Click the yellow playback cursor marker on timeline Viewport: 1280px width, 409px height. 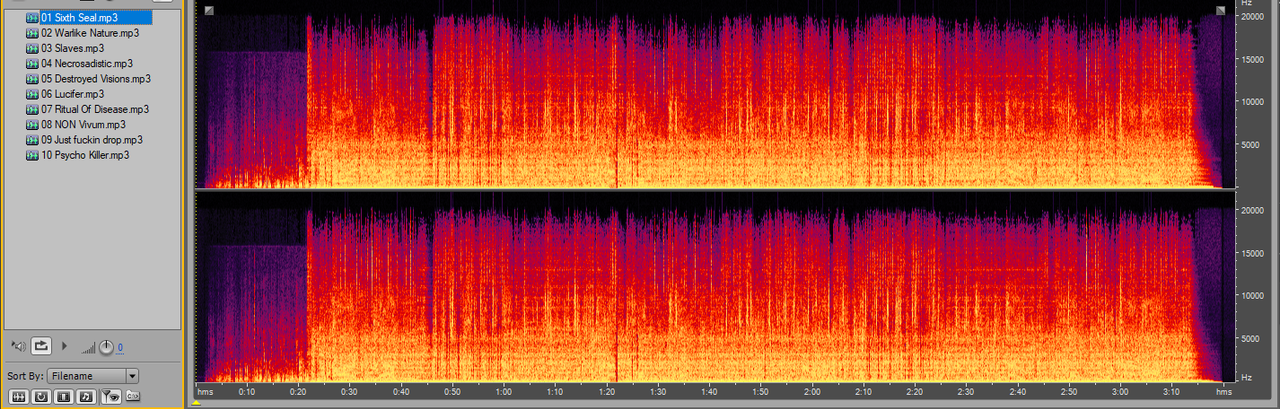pyautogui.click(x=196, y=403)
